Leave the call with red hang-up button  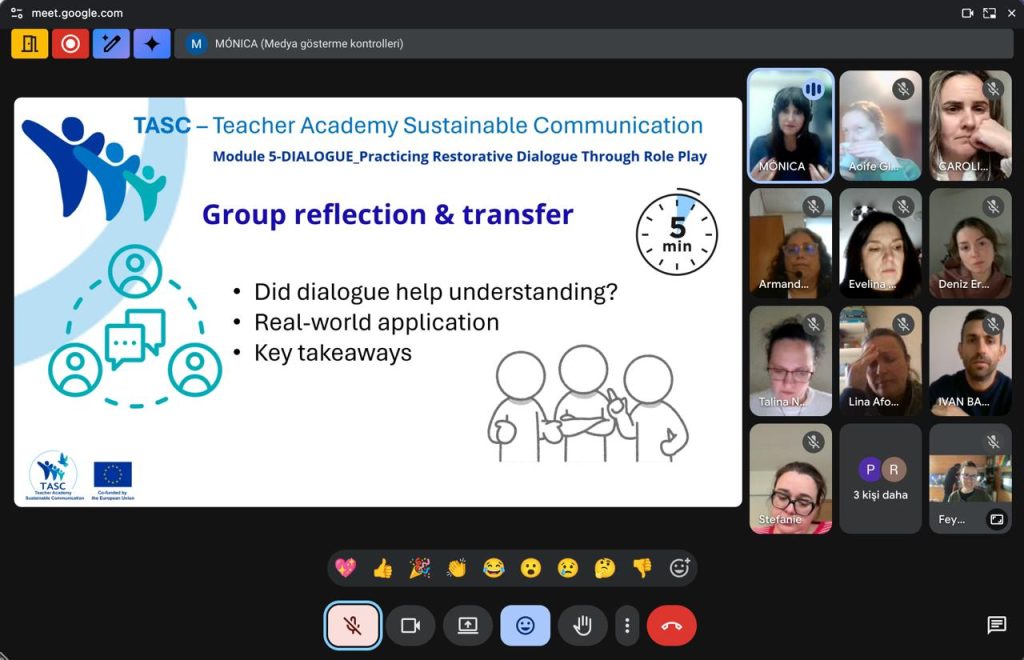click(671, 626)
